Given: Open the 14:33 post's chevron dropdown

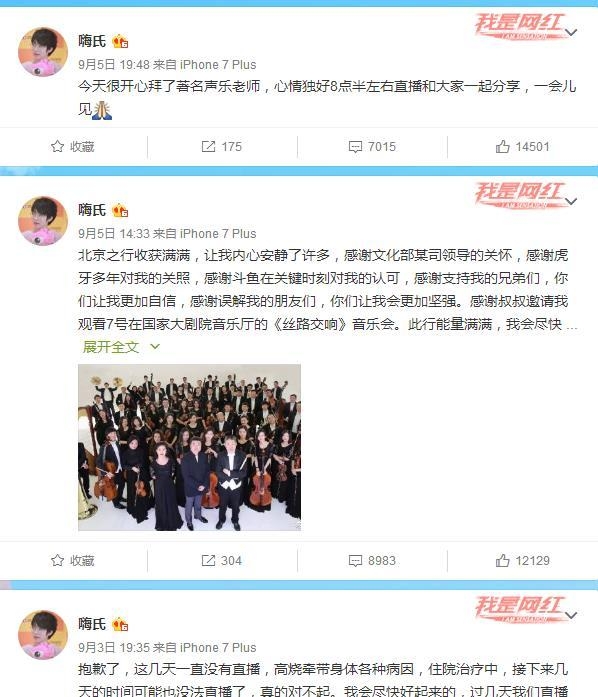Looking at the screenshot, I should pos(571,201).
